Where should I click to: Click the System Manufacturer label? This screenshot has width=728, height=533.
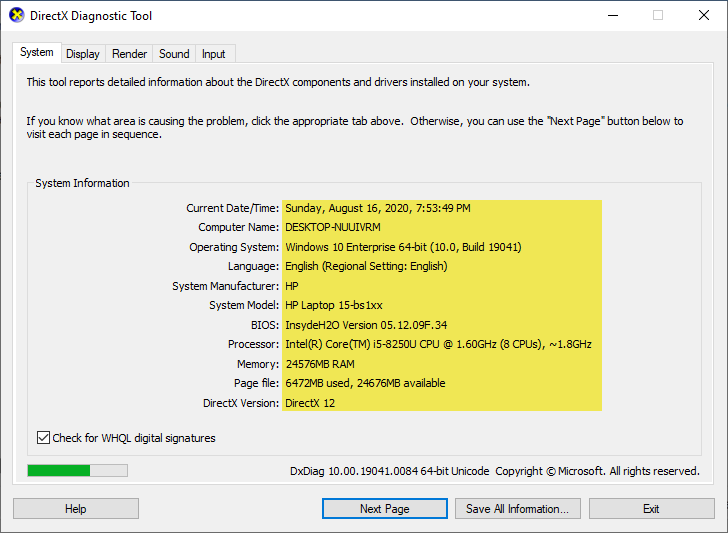(226, 286)
